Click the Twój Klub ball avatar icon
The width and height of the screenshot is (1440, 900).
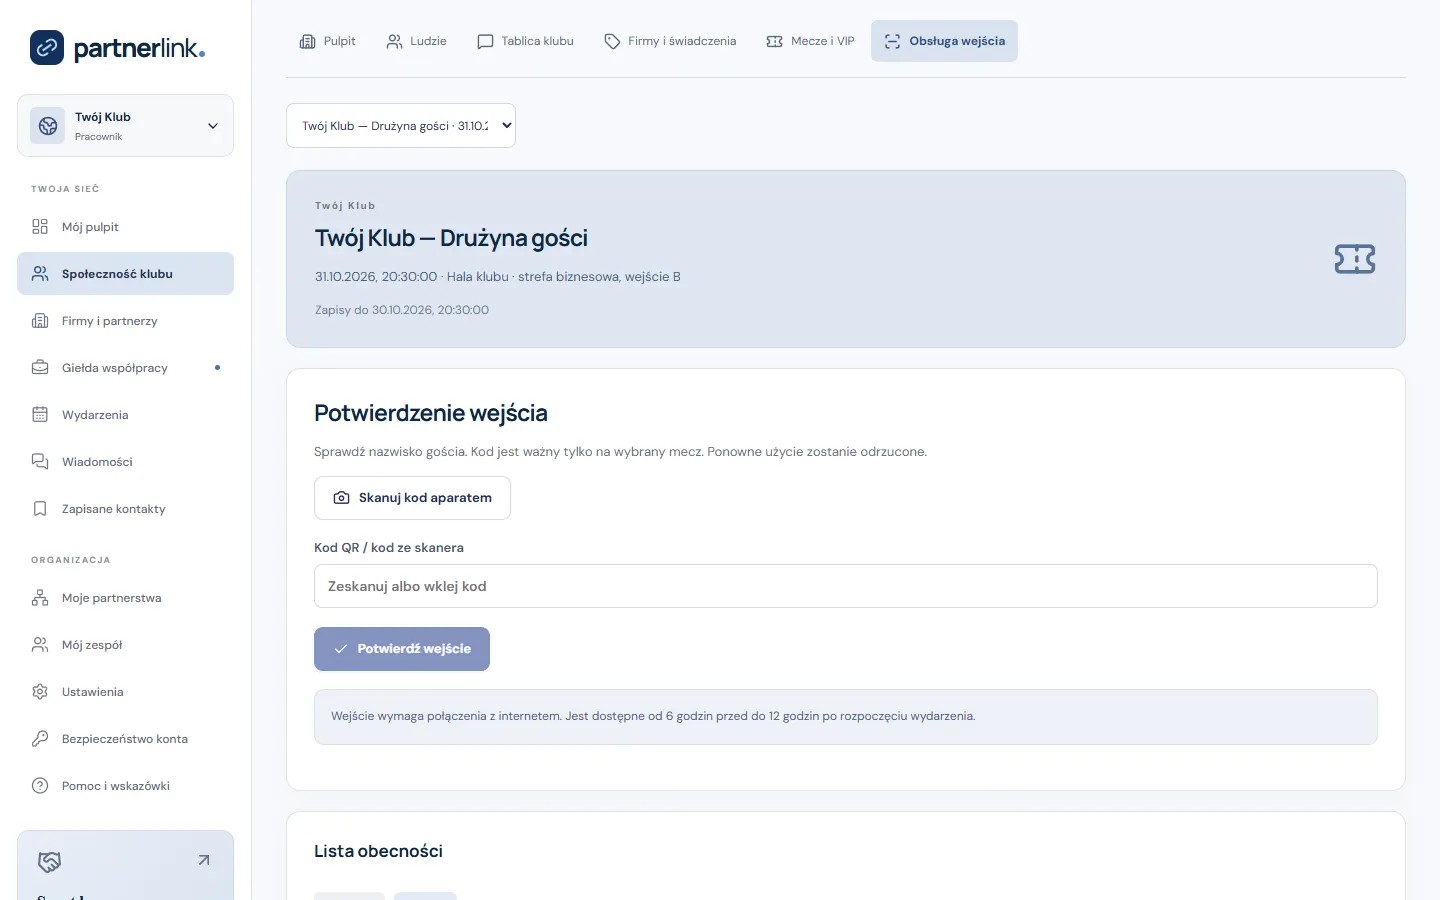(48, 126)
